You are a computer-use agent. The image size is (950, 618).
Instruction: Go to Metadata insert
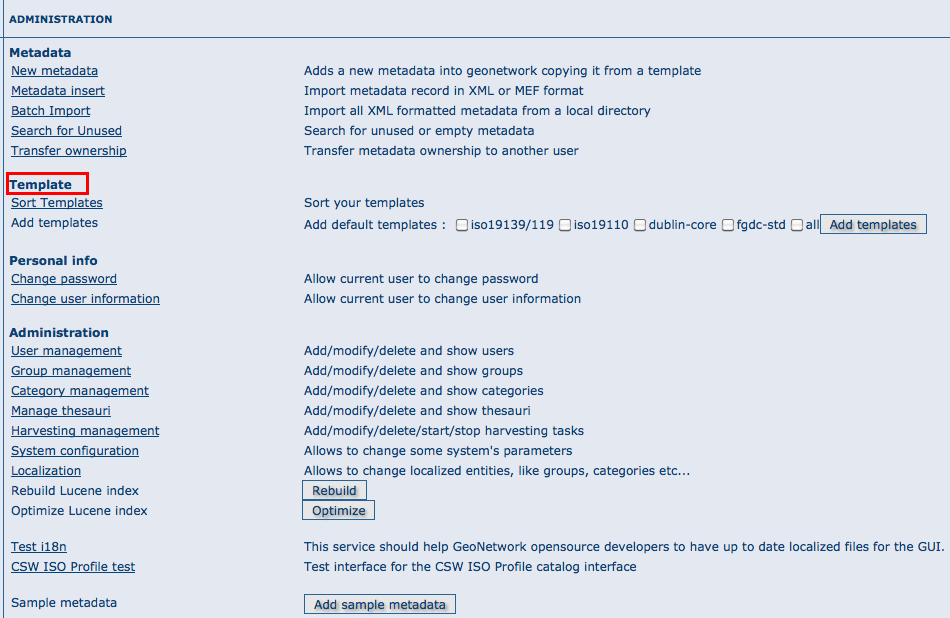pos(58,91)
